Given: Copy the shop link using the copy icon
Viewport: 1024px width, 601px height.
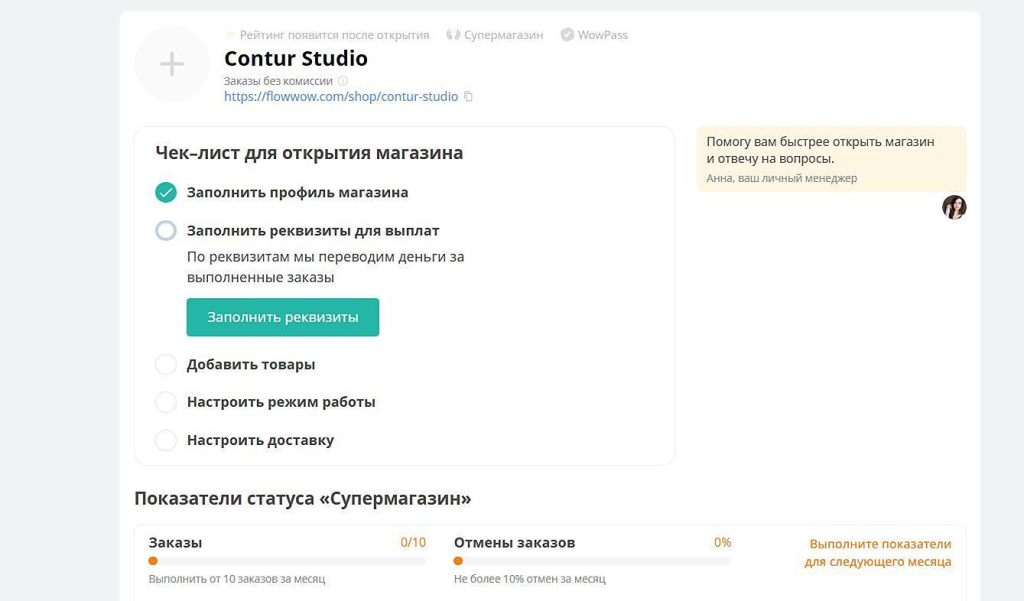Looking at the screenshot, I should [x=468, y=96].
